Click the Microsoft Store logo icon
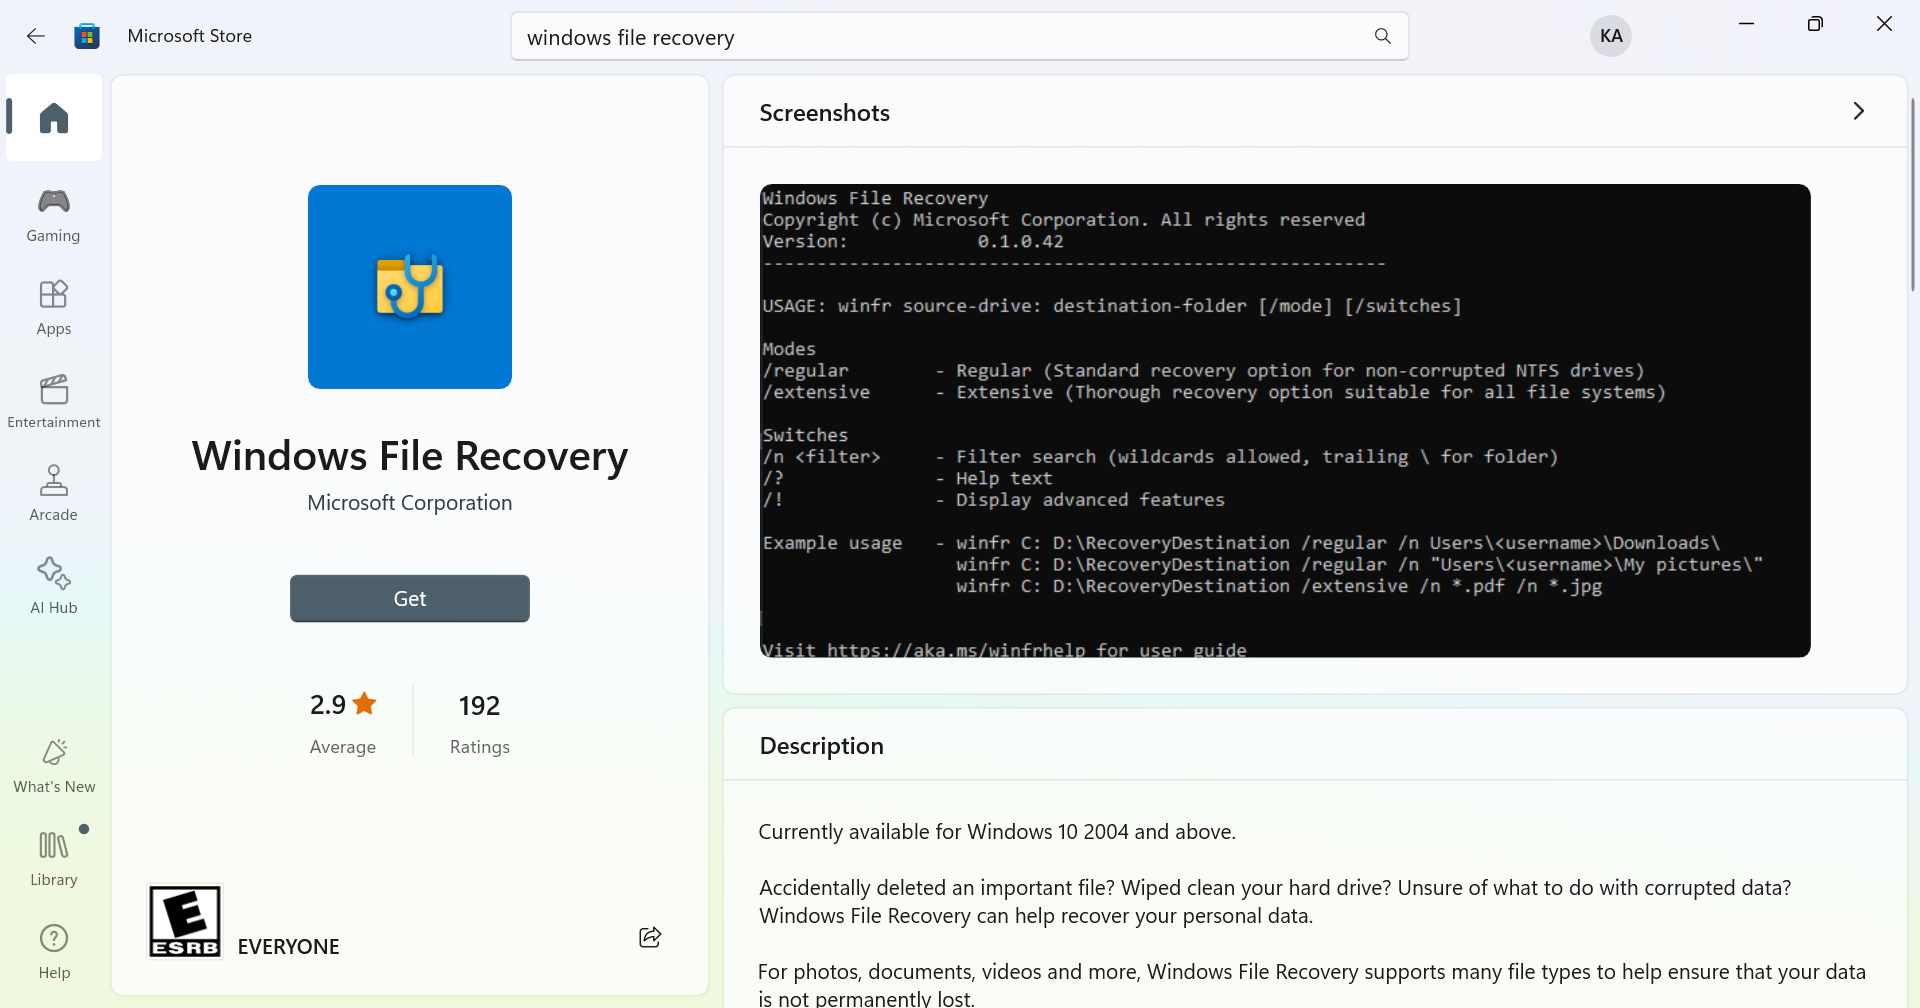Image resolution: width=1920 pixels, height=1008 pixels. 87,36
